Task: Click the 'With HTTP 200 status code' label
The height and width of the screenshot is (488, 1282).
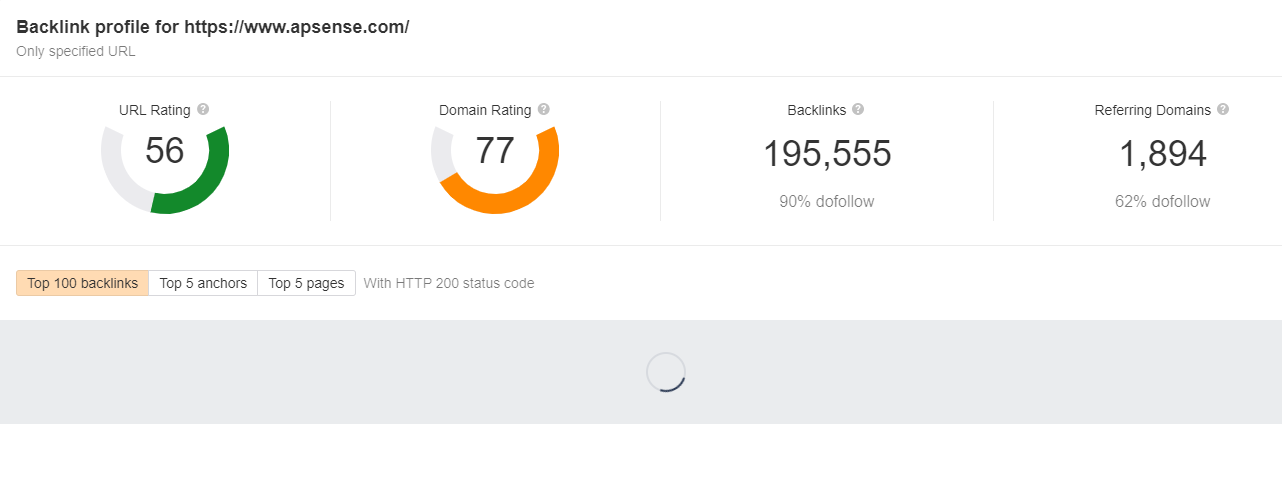Action: coord(449,283)
